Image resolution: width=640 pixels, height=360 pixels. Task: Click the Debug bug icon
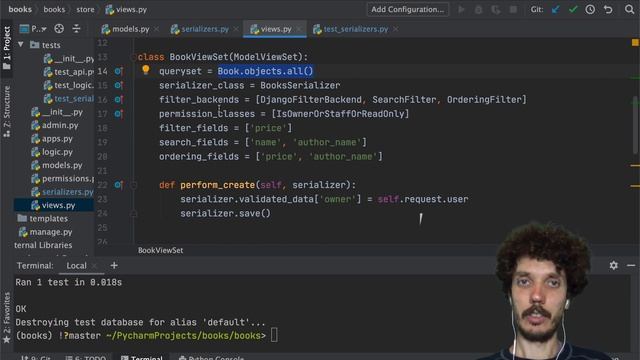[x=478, y=9]
